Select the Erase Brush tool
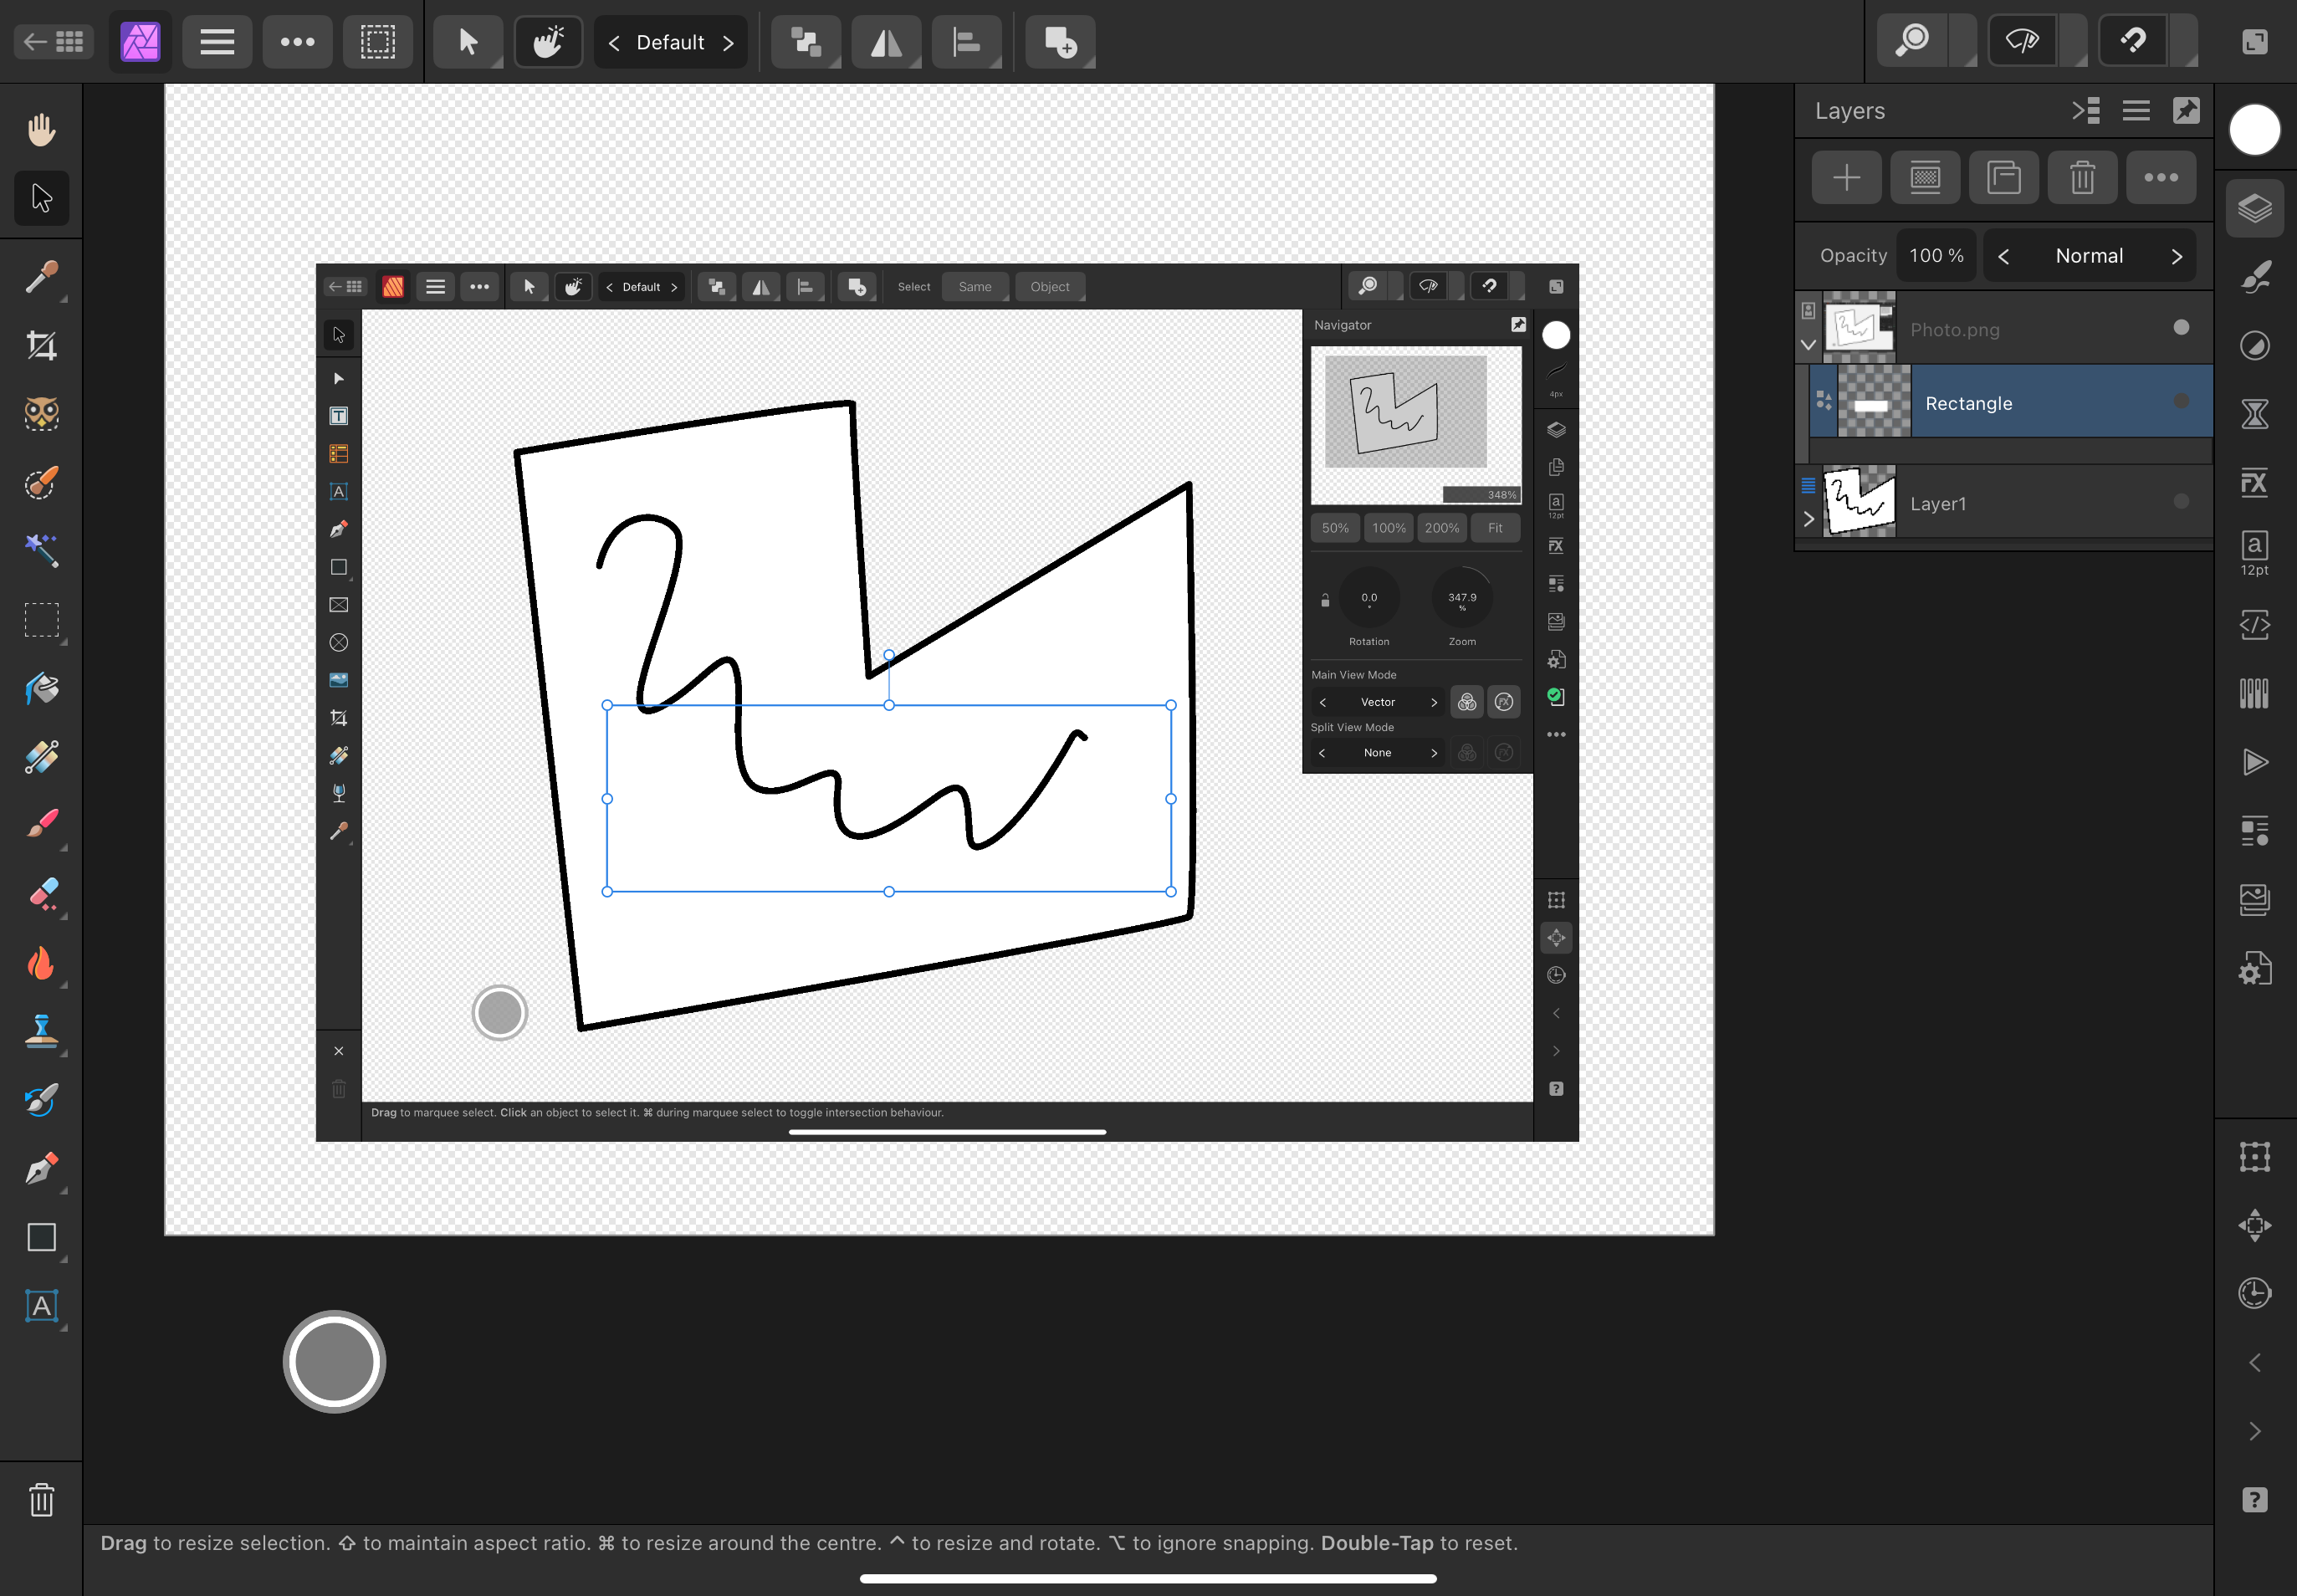Viewport: 2297px width, 1596px height. 41,894
